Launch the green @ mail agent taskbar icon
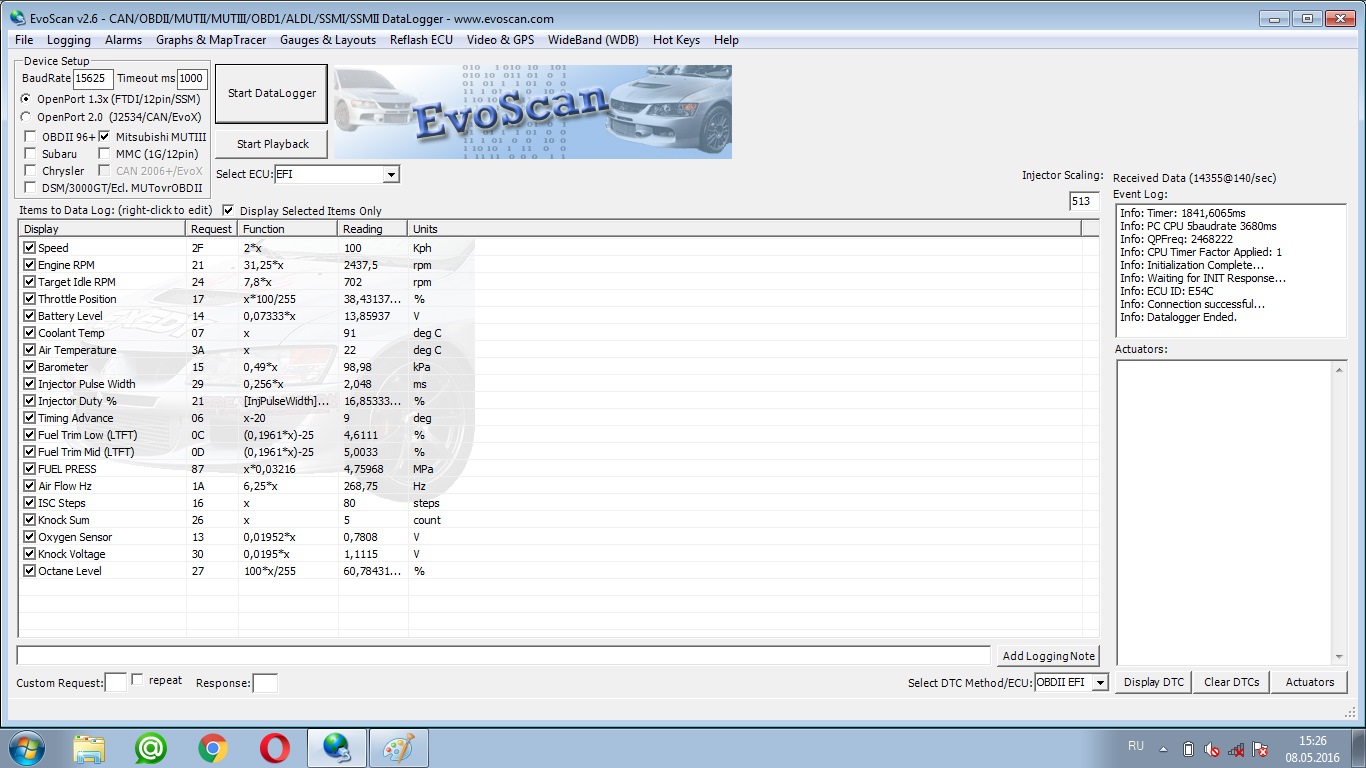The image size is (1366, 768). tap(151, 748)
